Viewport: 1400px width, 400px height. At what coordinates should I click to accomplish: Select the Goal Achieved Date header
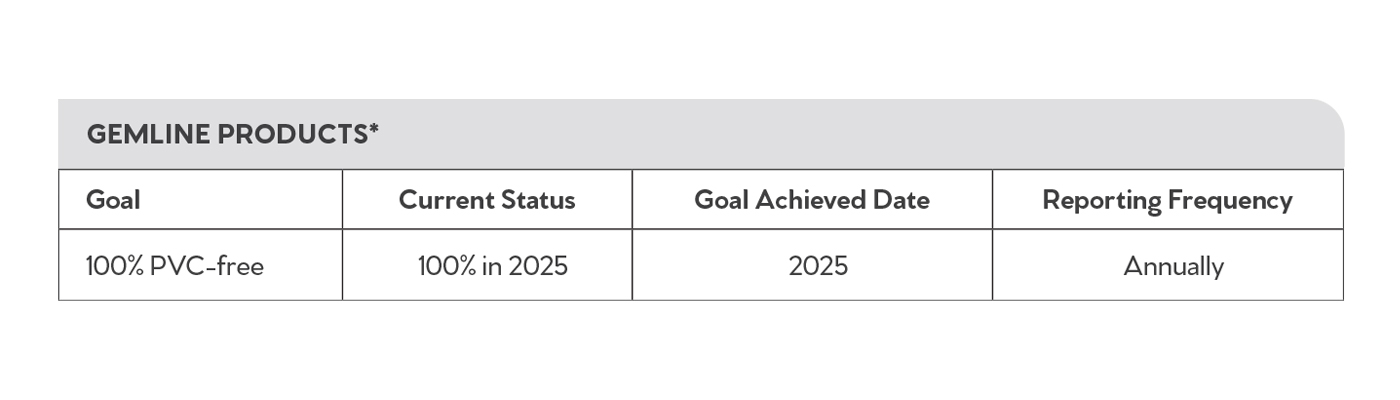tap(812, 200)
